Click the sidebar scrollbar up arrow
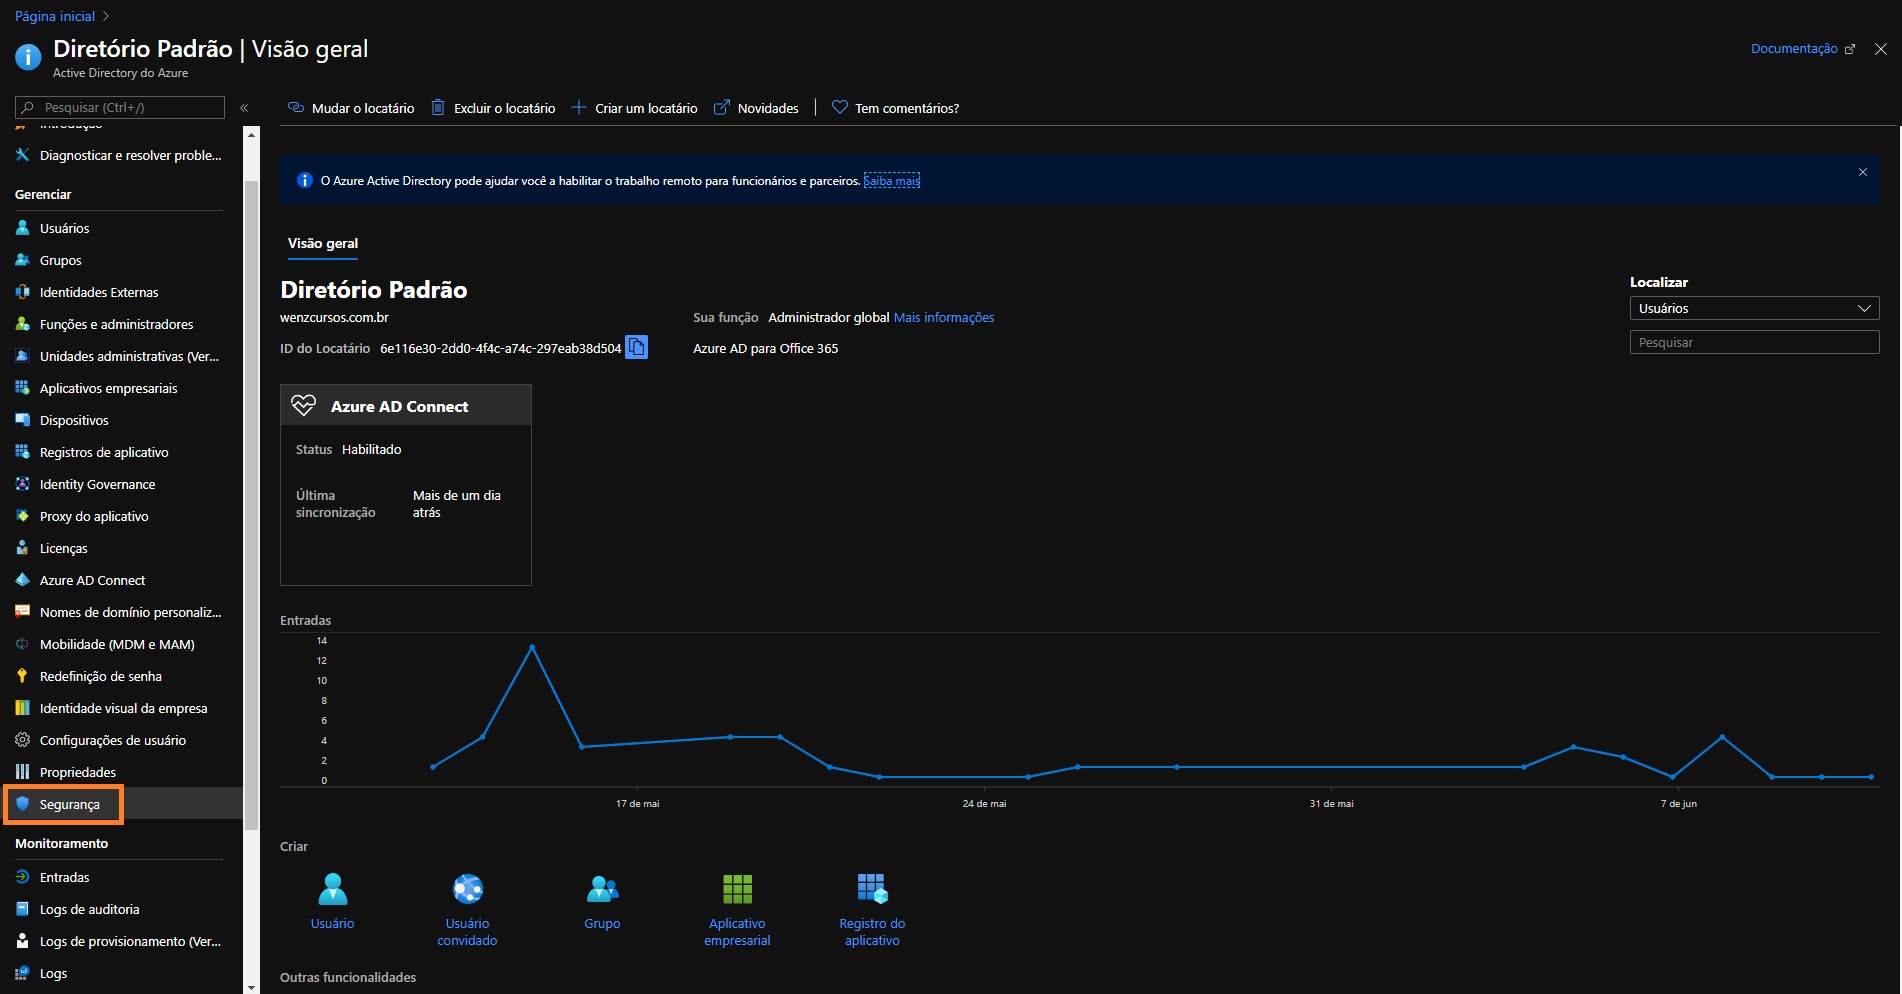 click(x=252, y=133)
